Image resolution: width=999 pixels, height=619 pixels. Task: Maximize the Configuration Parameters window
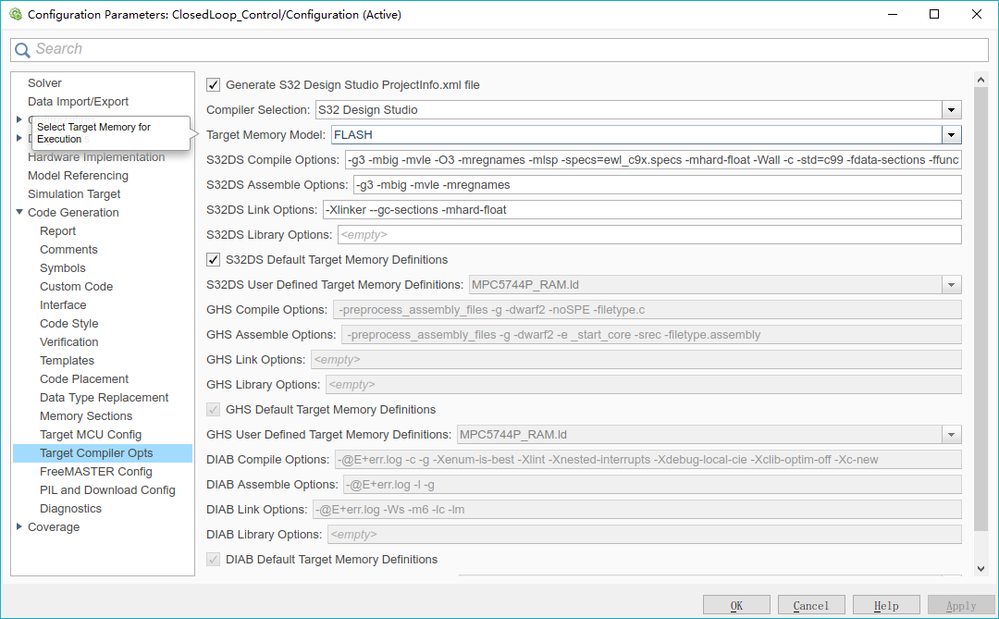(x=934, y=14)
